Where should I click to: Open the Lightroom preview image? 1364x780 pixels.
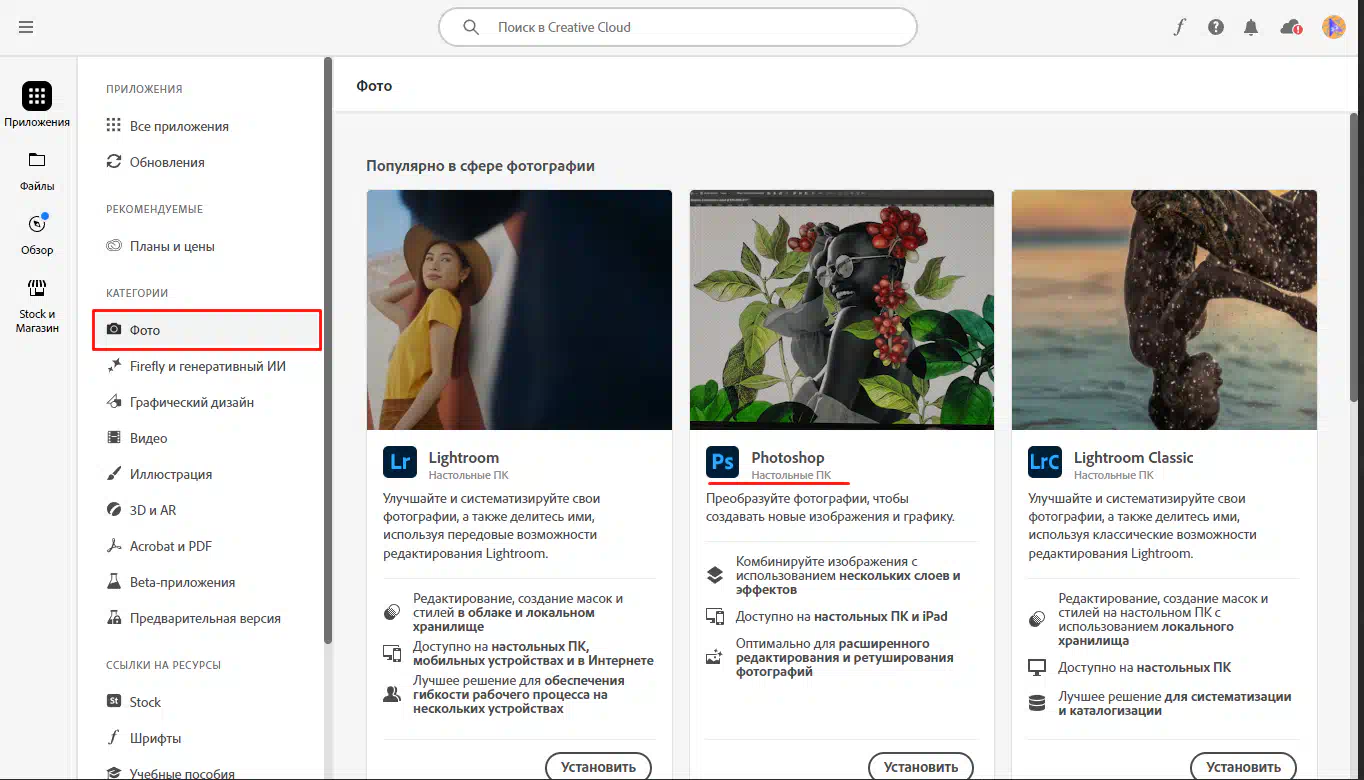(519, 310)
